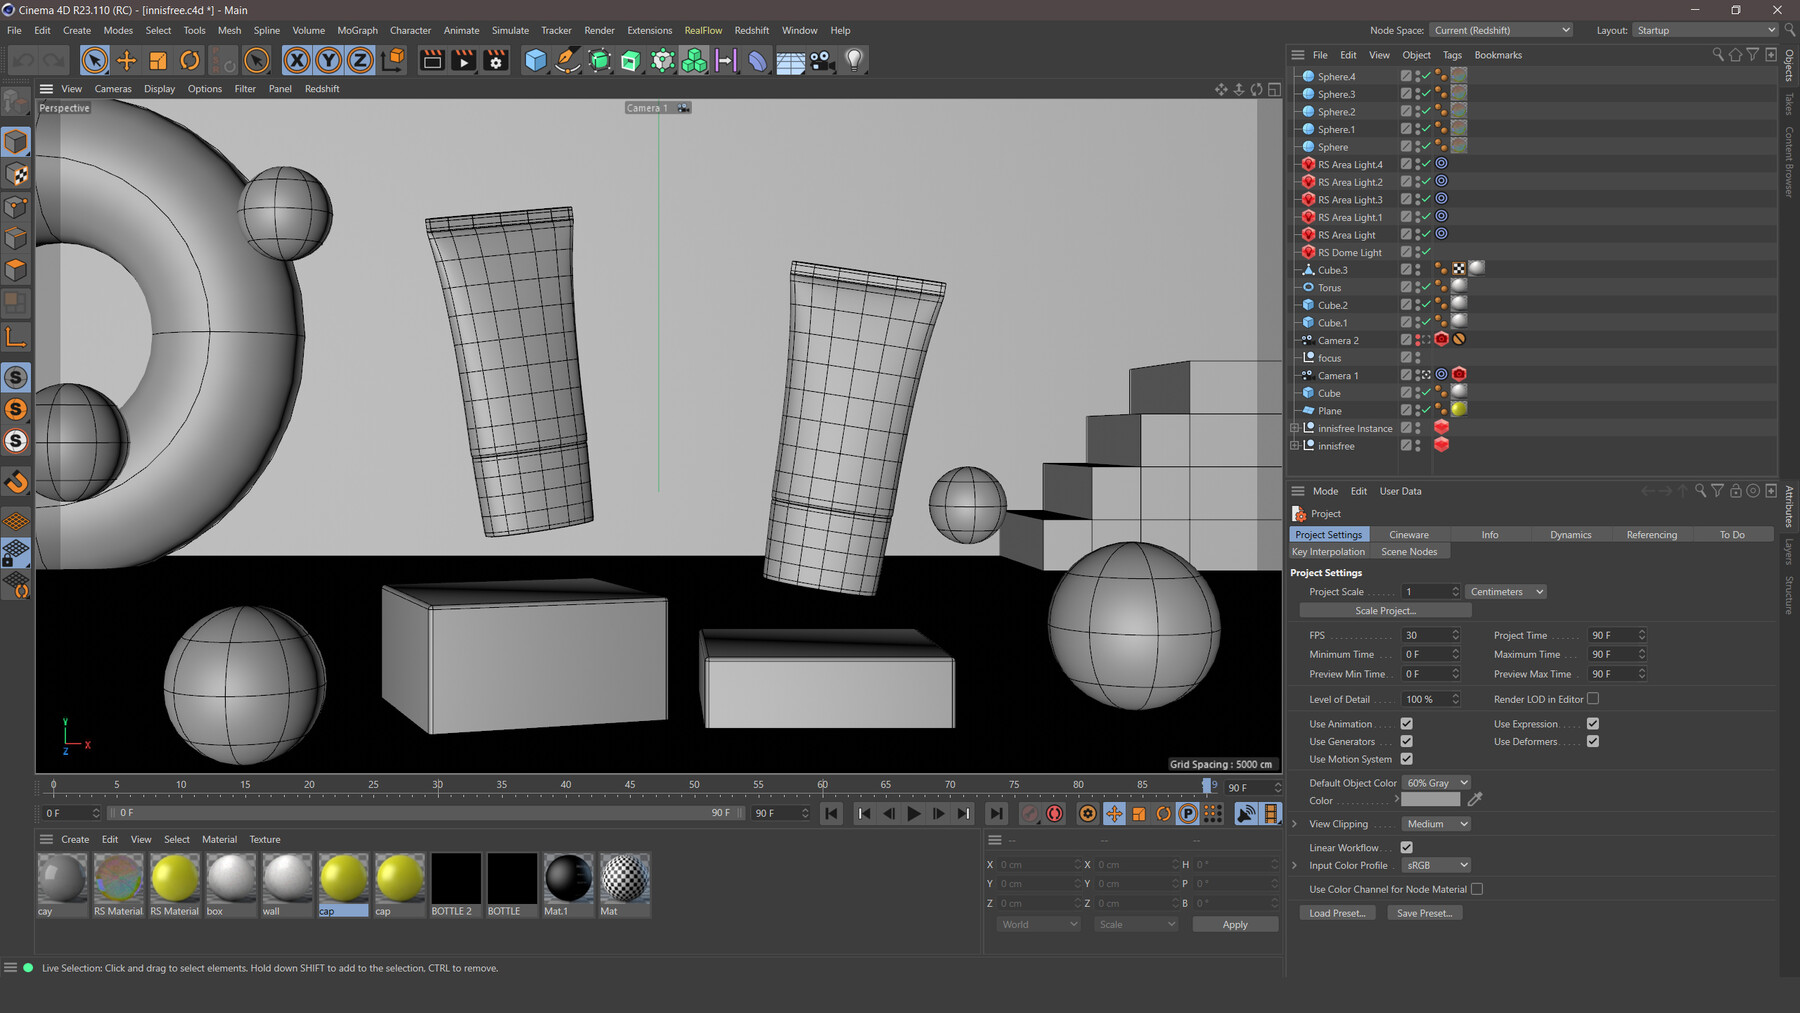The height and width of the screenshot is (1013, 1800).
Task: Open the Node Space dropdown
Action: [x=1500, y=30]
